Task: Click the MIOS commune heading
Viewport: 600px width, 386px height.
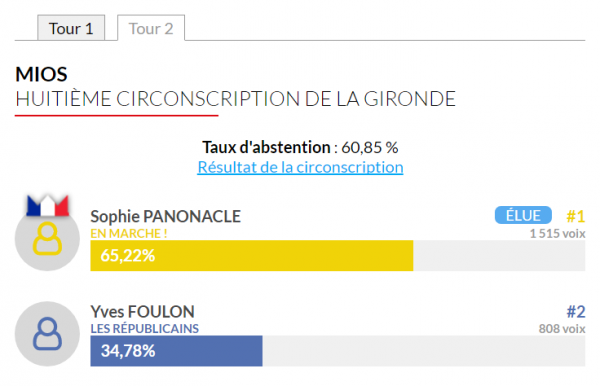Action: (41, 74)
